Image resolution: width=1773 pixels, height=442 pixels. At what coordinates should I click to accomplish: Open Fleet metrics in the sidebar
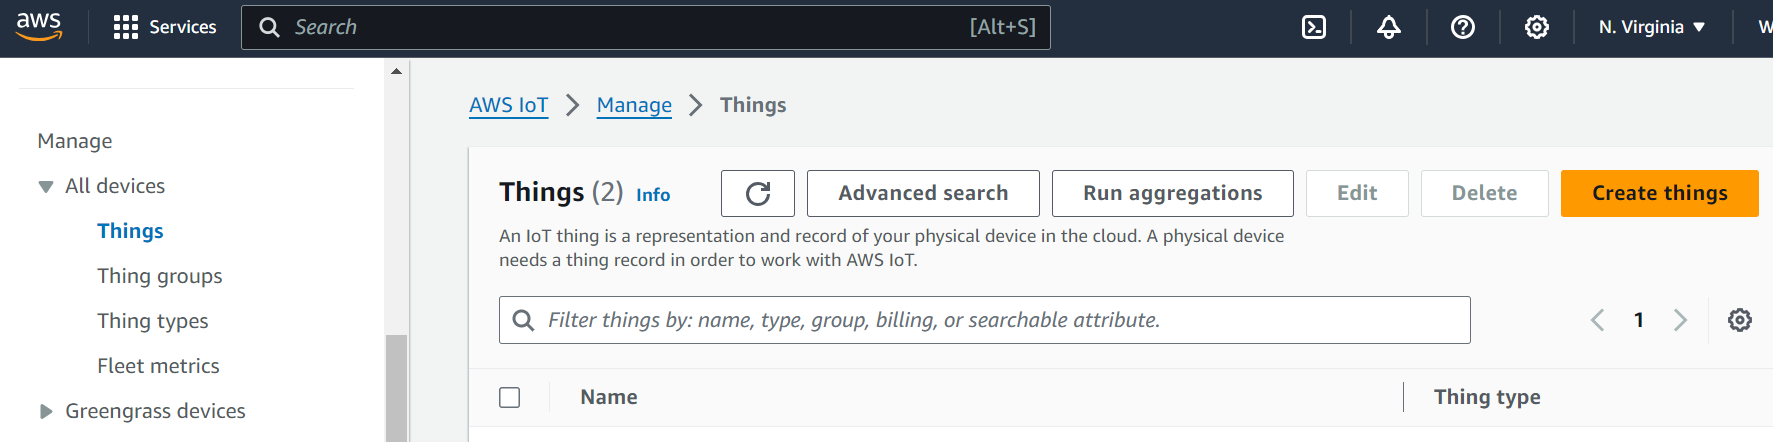pos(158,366)
